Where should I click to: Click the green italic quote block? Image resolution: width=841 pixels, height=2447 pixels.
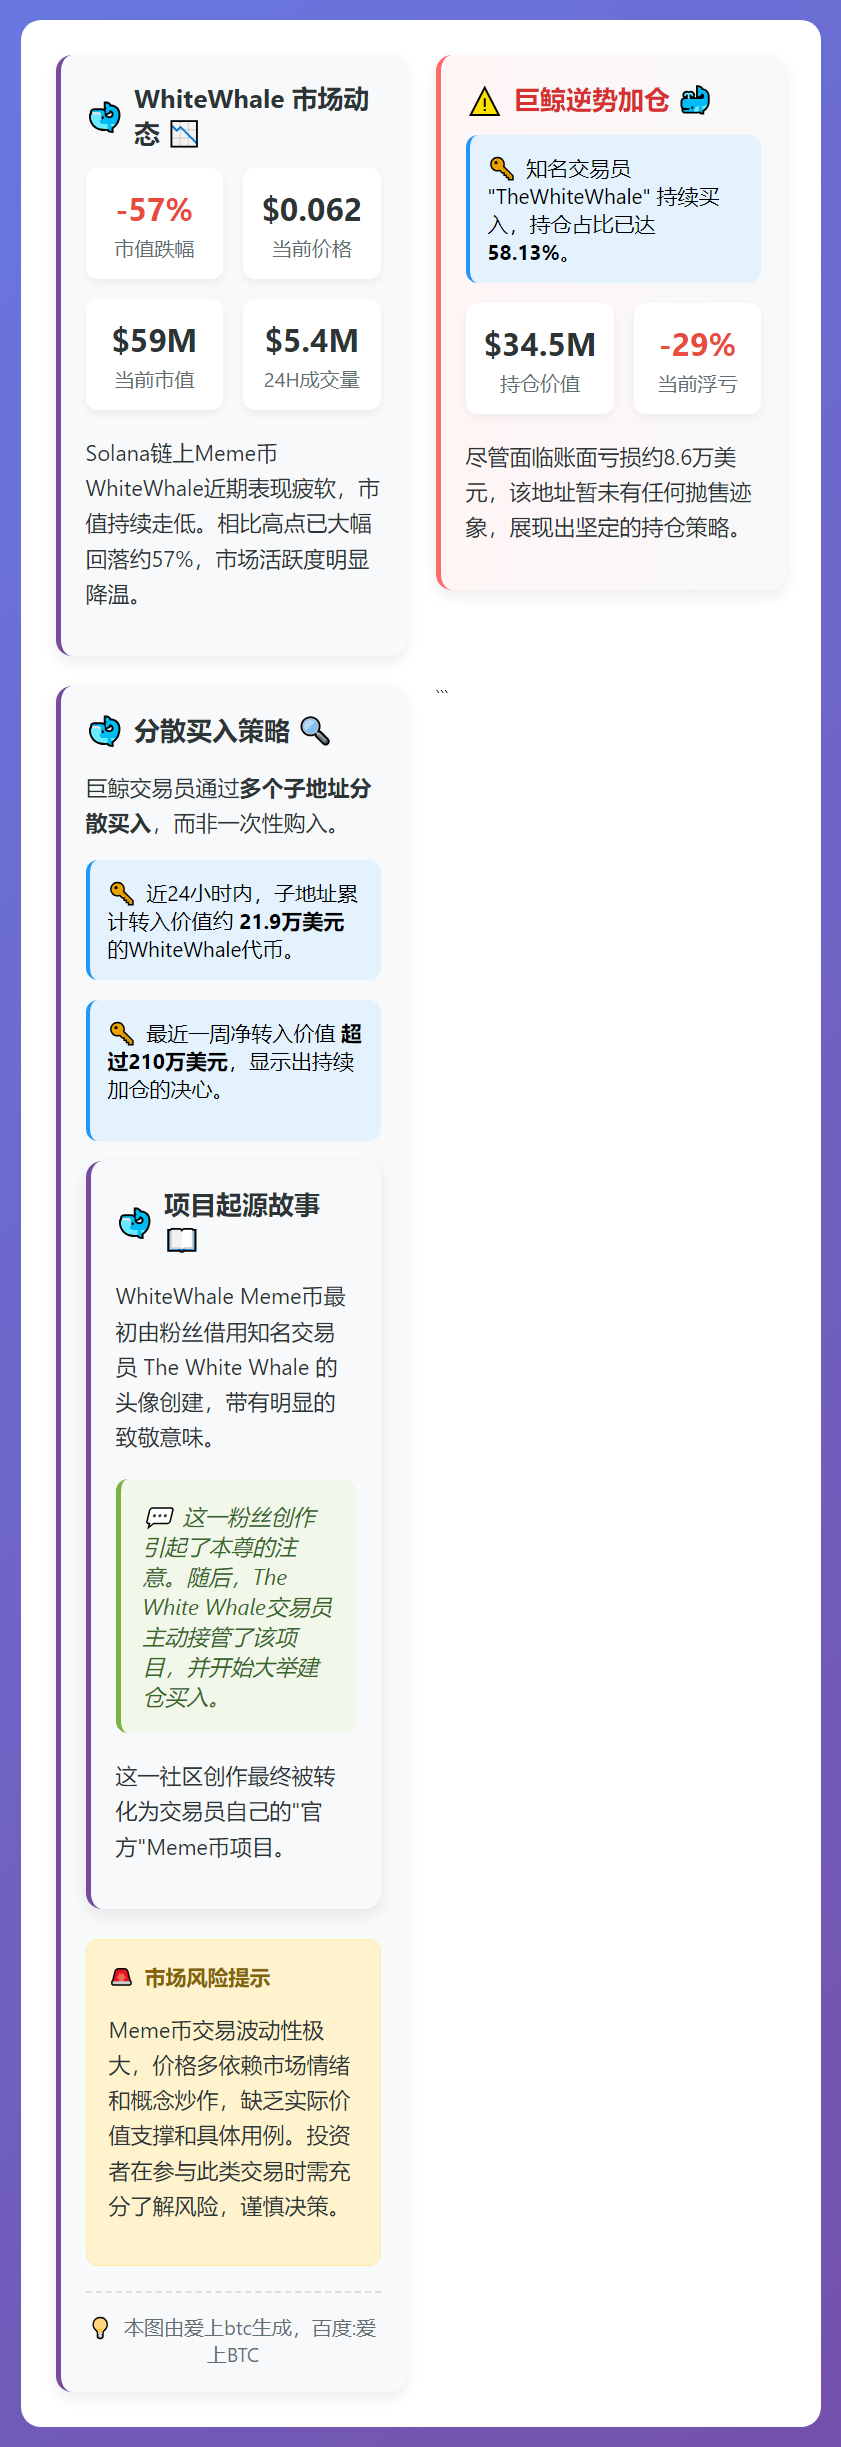coord(236,1606)
